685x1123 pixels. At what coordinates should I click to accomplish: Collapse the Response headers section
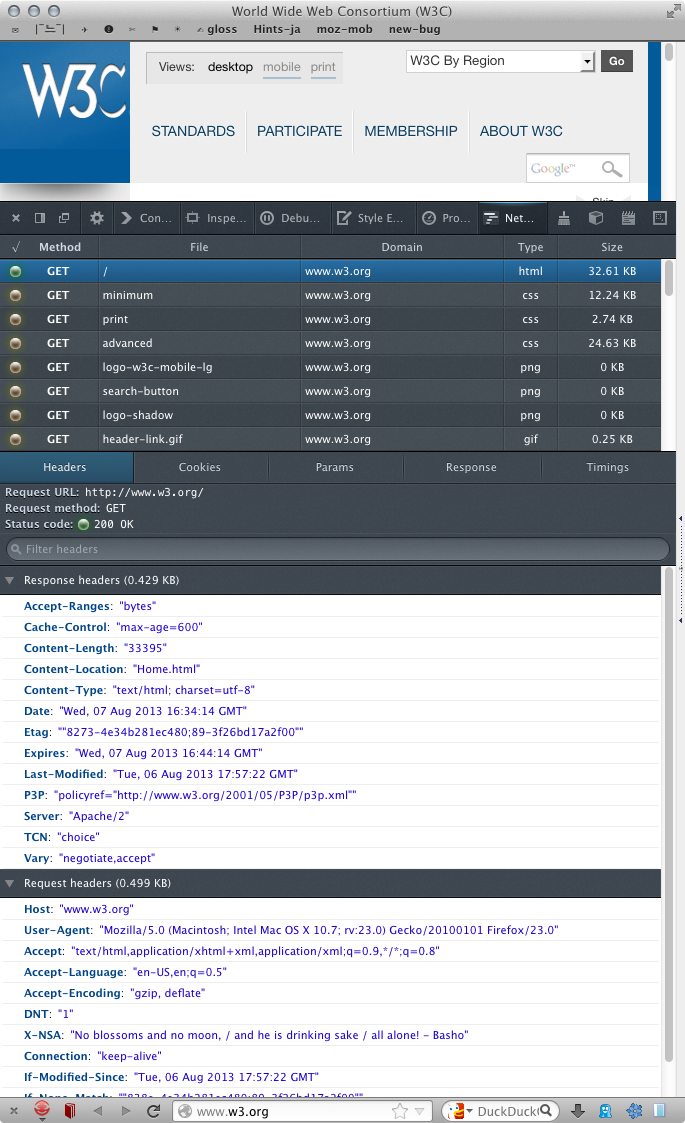[9, 580]
